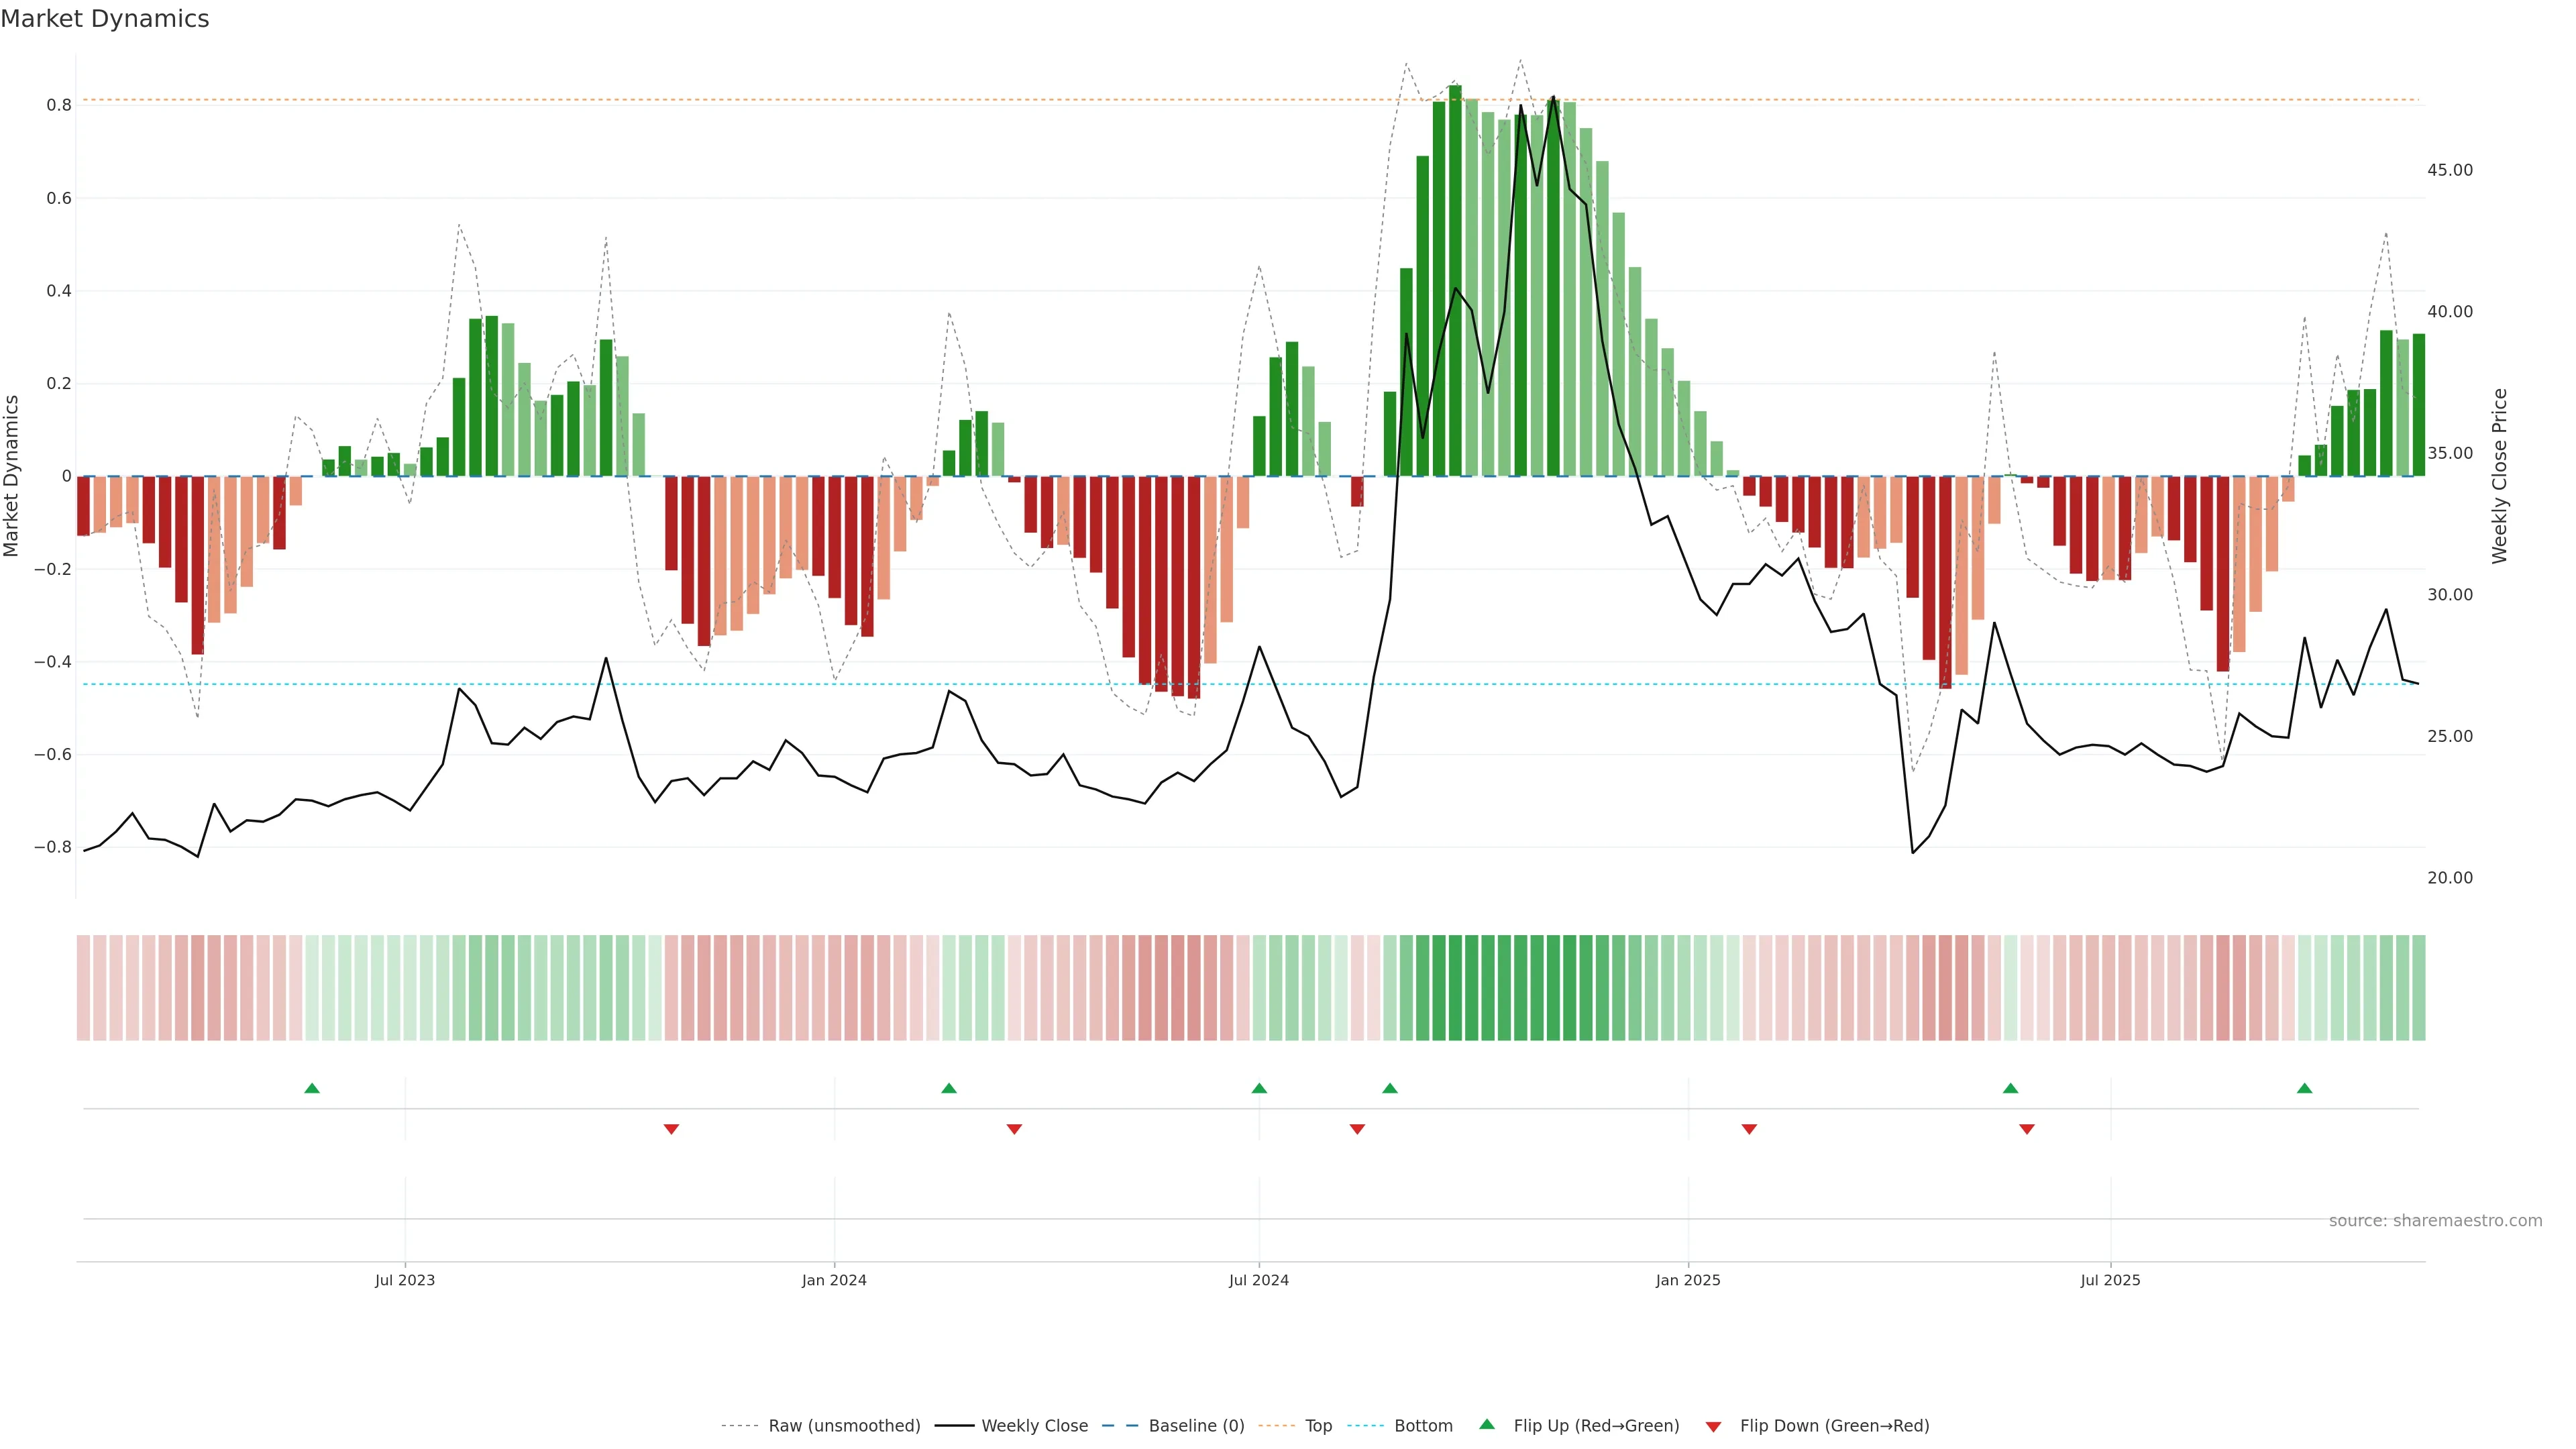The height and width of the screenshot is (1449, 2576).
Task: Click the Jul 2025 x-axis label
Action: 2110,1280
